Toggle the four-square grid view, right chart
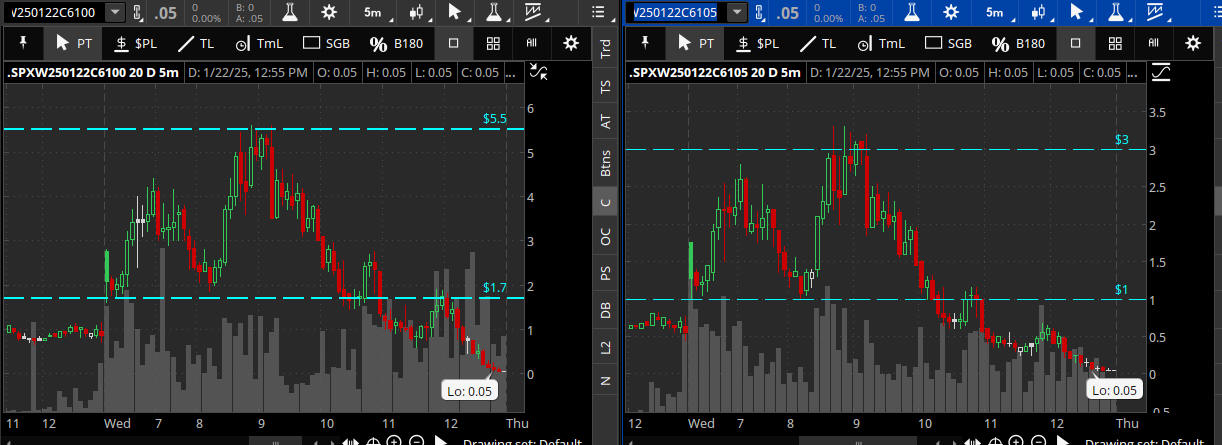The width and height of the screenshot is (1222, 445). click(x=1114, y=43)
